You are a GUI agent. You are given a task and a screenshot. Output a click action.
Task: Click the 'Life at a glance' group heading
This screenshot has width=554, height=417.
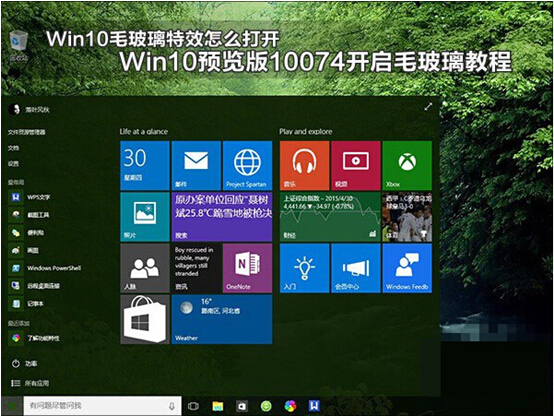(x=144, y=131)
